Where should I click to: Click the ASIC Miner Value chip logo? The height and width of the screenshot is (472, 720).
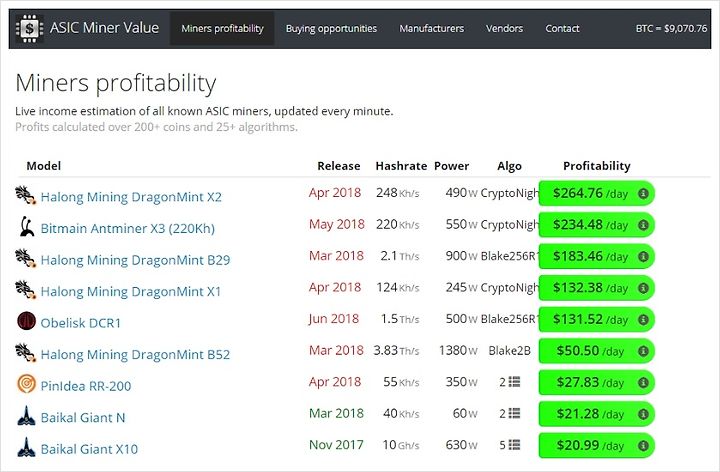pyautogui.click(x=29, y=28)
